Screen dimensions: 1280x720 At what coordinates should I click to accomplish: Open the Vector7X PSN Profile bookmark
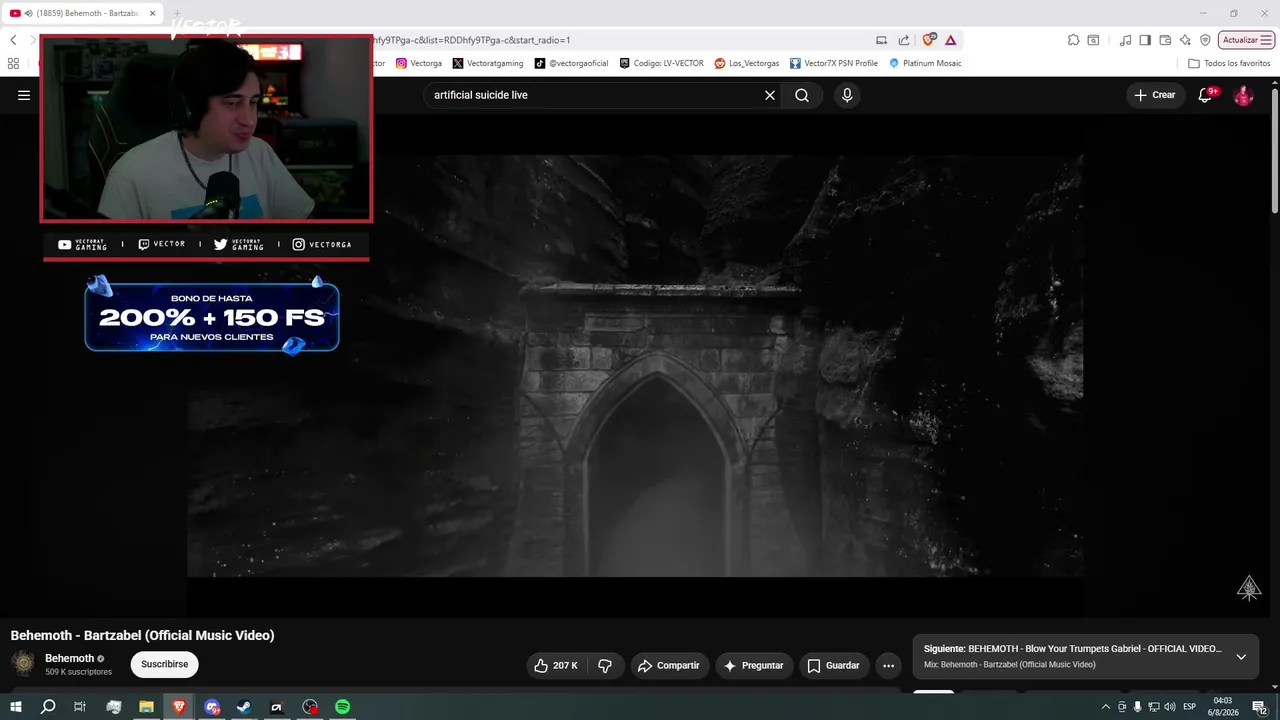(834, 63)
